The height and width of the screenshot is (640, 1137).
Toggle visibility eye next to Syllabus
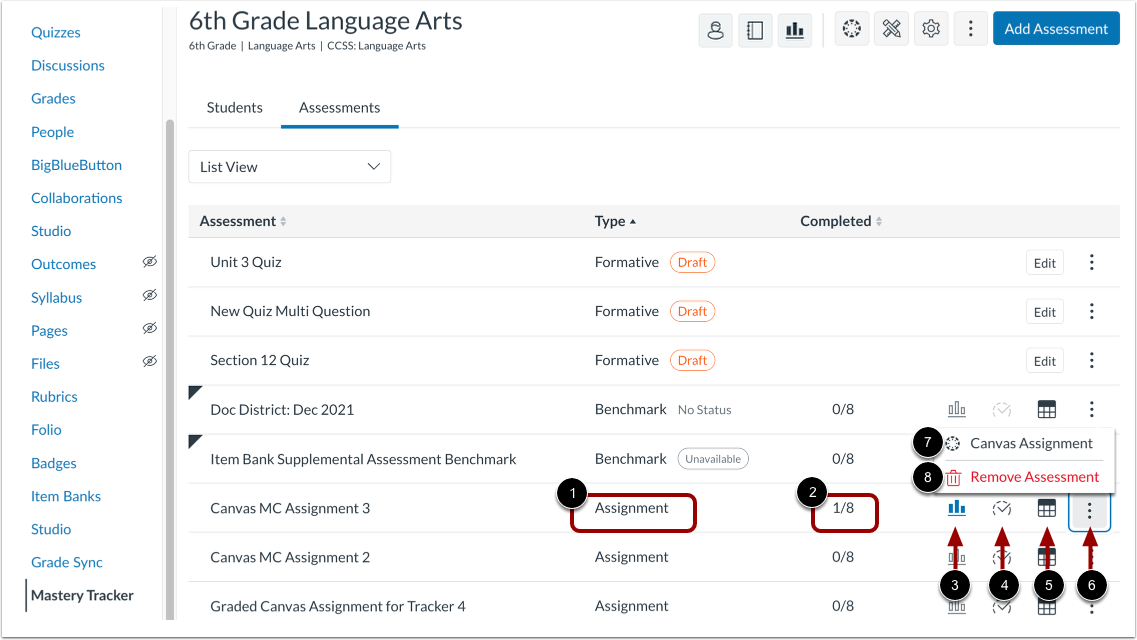pyautogui.click(x=149, y=296)
